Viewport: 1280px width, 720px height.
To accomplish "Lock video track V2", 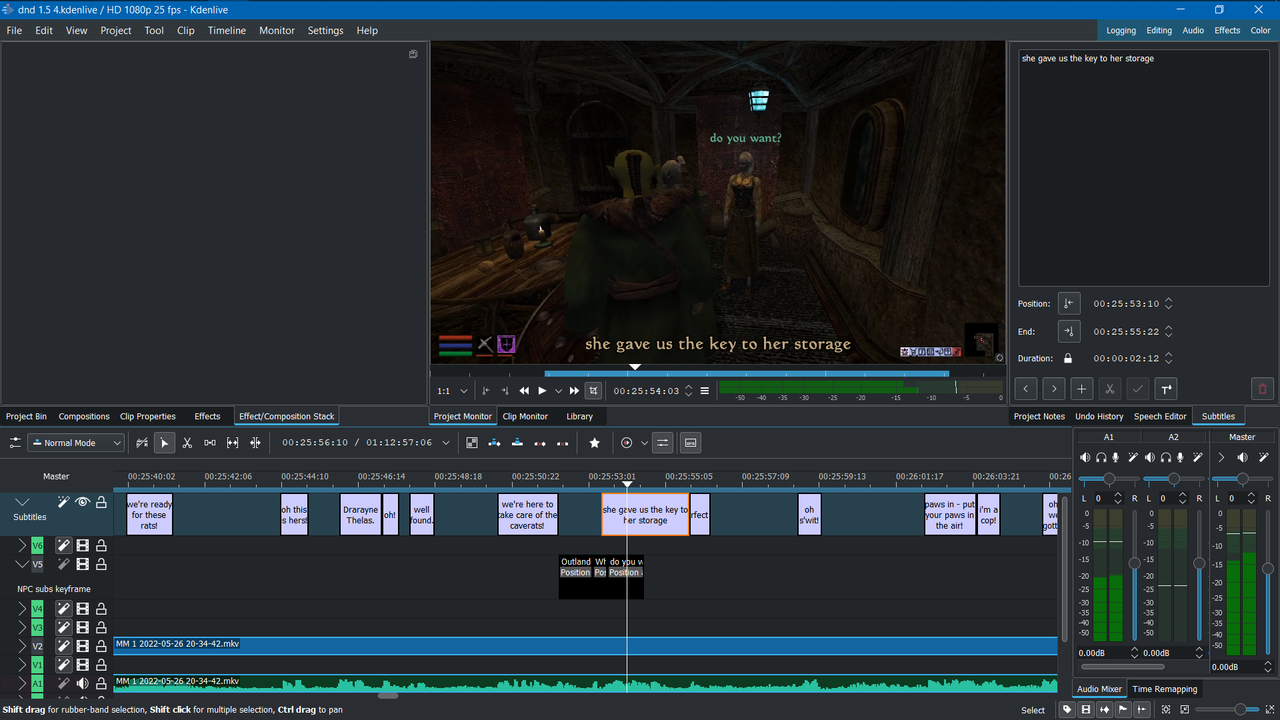I will tap(101, 646).
